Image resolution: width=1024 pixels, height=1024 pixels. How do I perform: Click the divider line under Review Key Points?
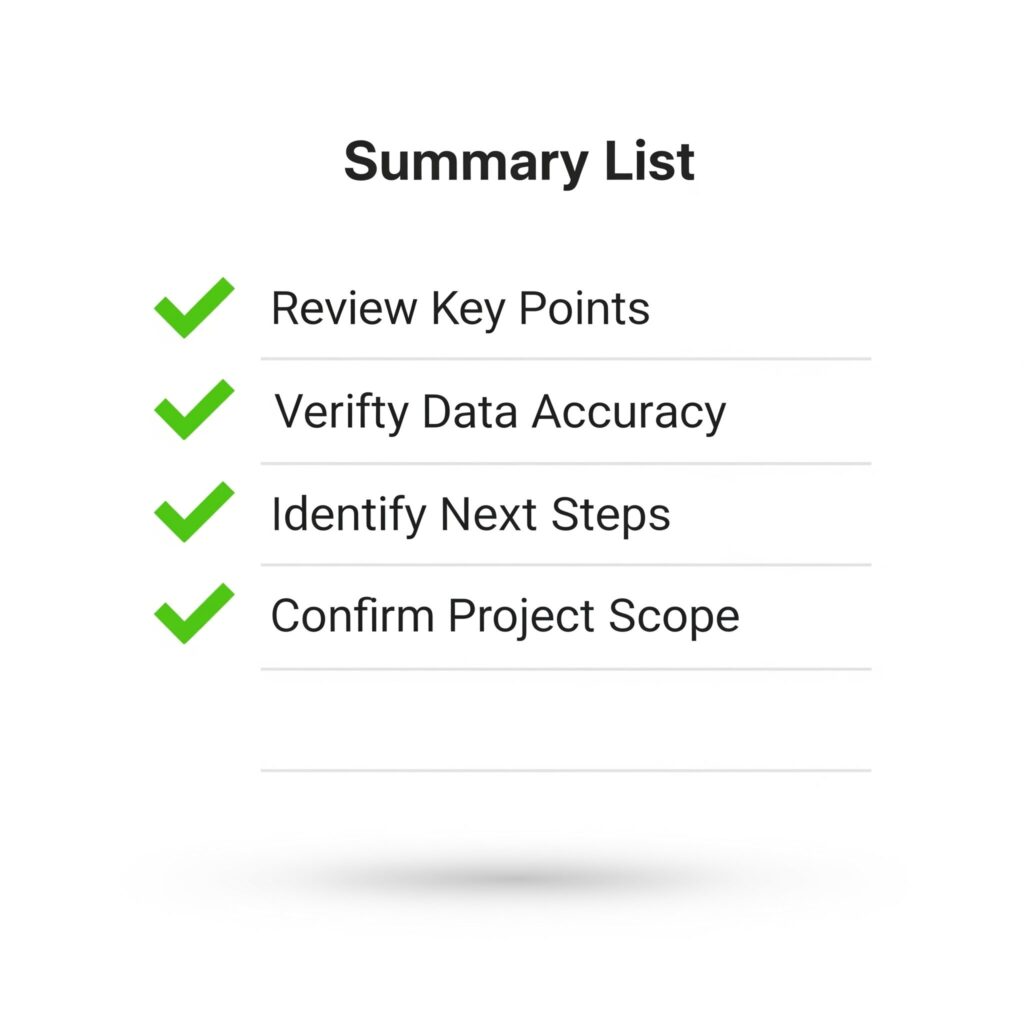point(566,359)
